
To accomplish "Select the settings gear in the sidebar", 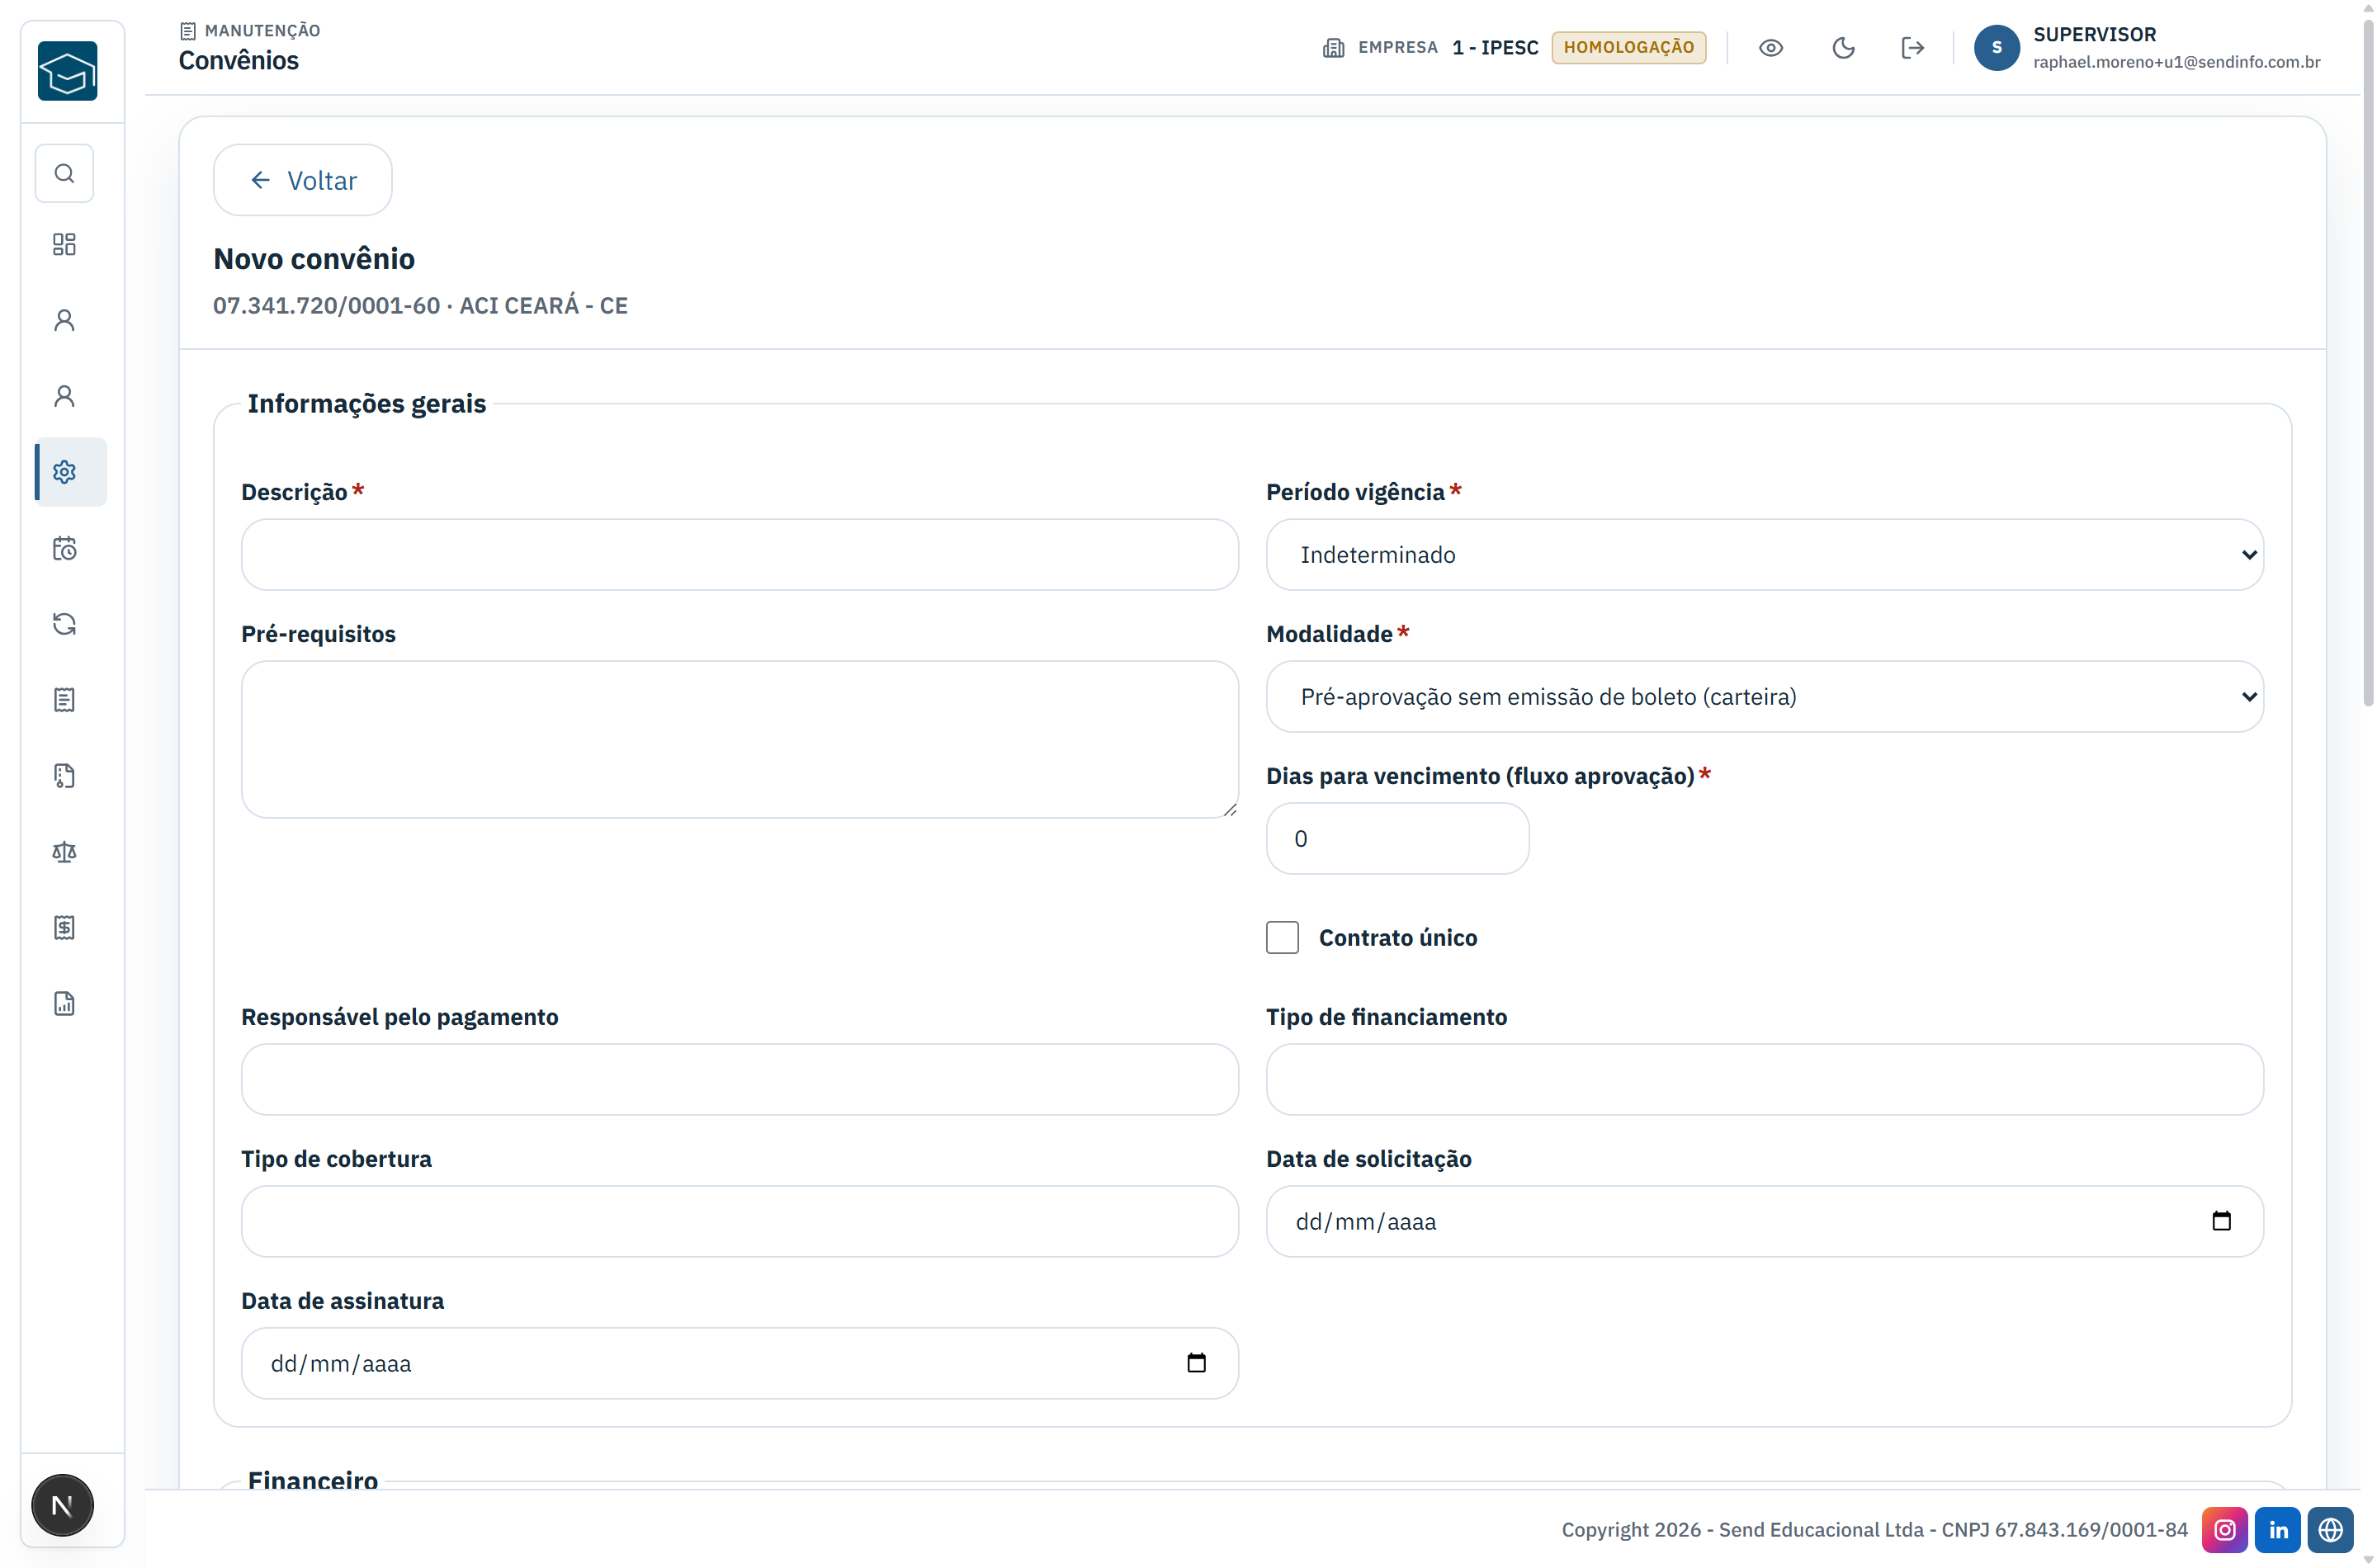I will click(64, 472).
